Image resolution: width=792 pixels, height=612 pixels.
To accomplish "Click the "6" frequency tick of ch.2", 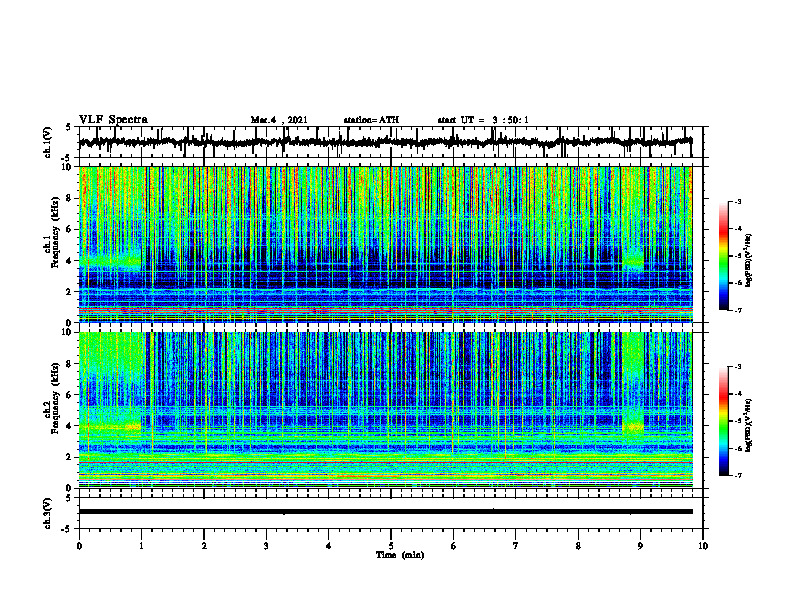I will (x=70, y=395).
